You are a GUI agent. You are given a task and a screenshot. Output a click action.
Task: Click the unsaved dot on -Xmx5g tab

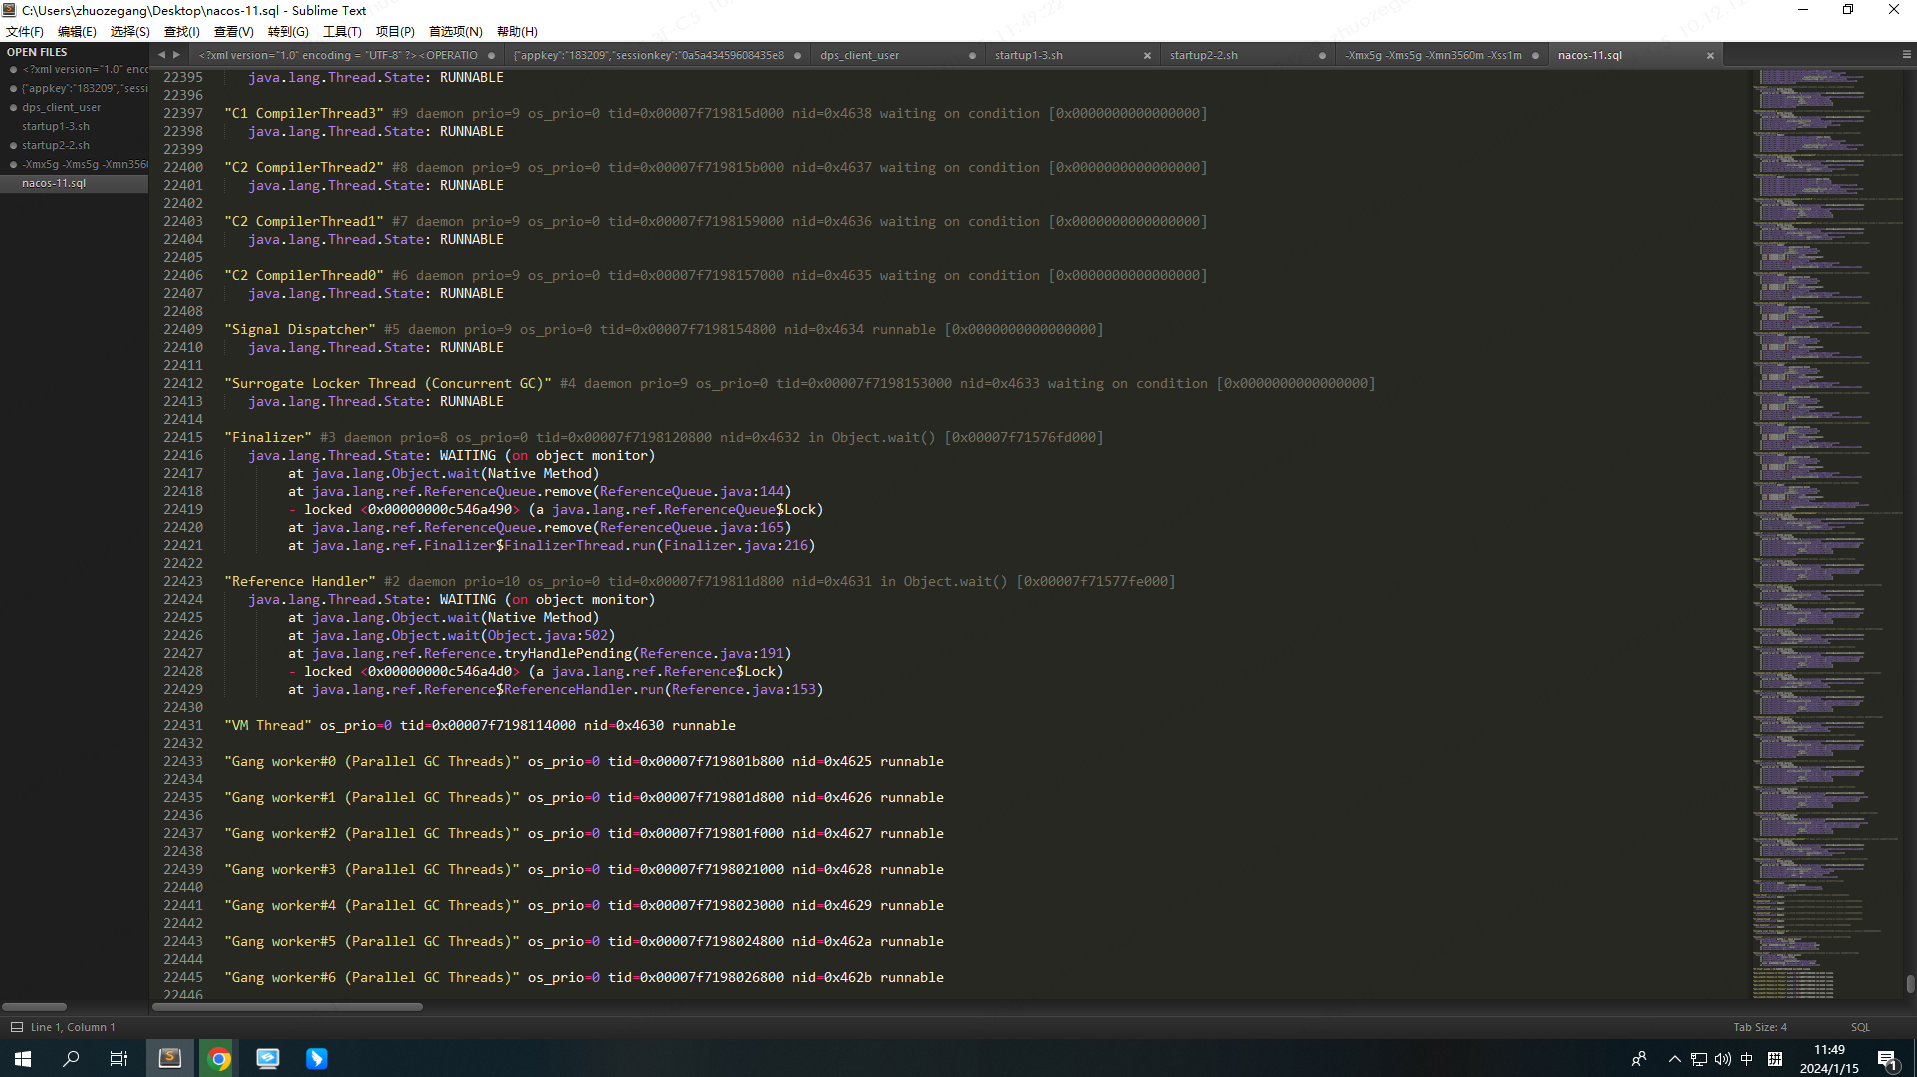[x=1535, y=56]
